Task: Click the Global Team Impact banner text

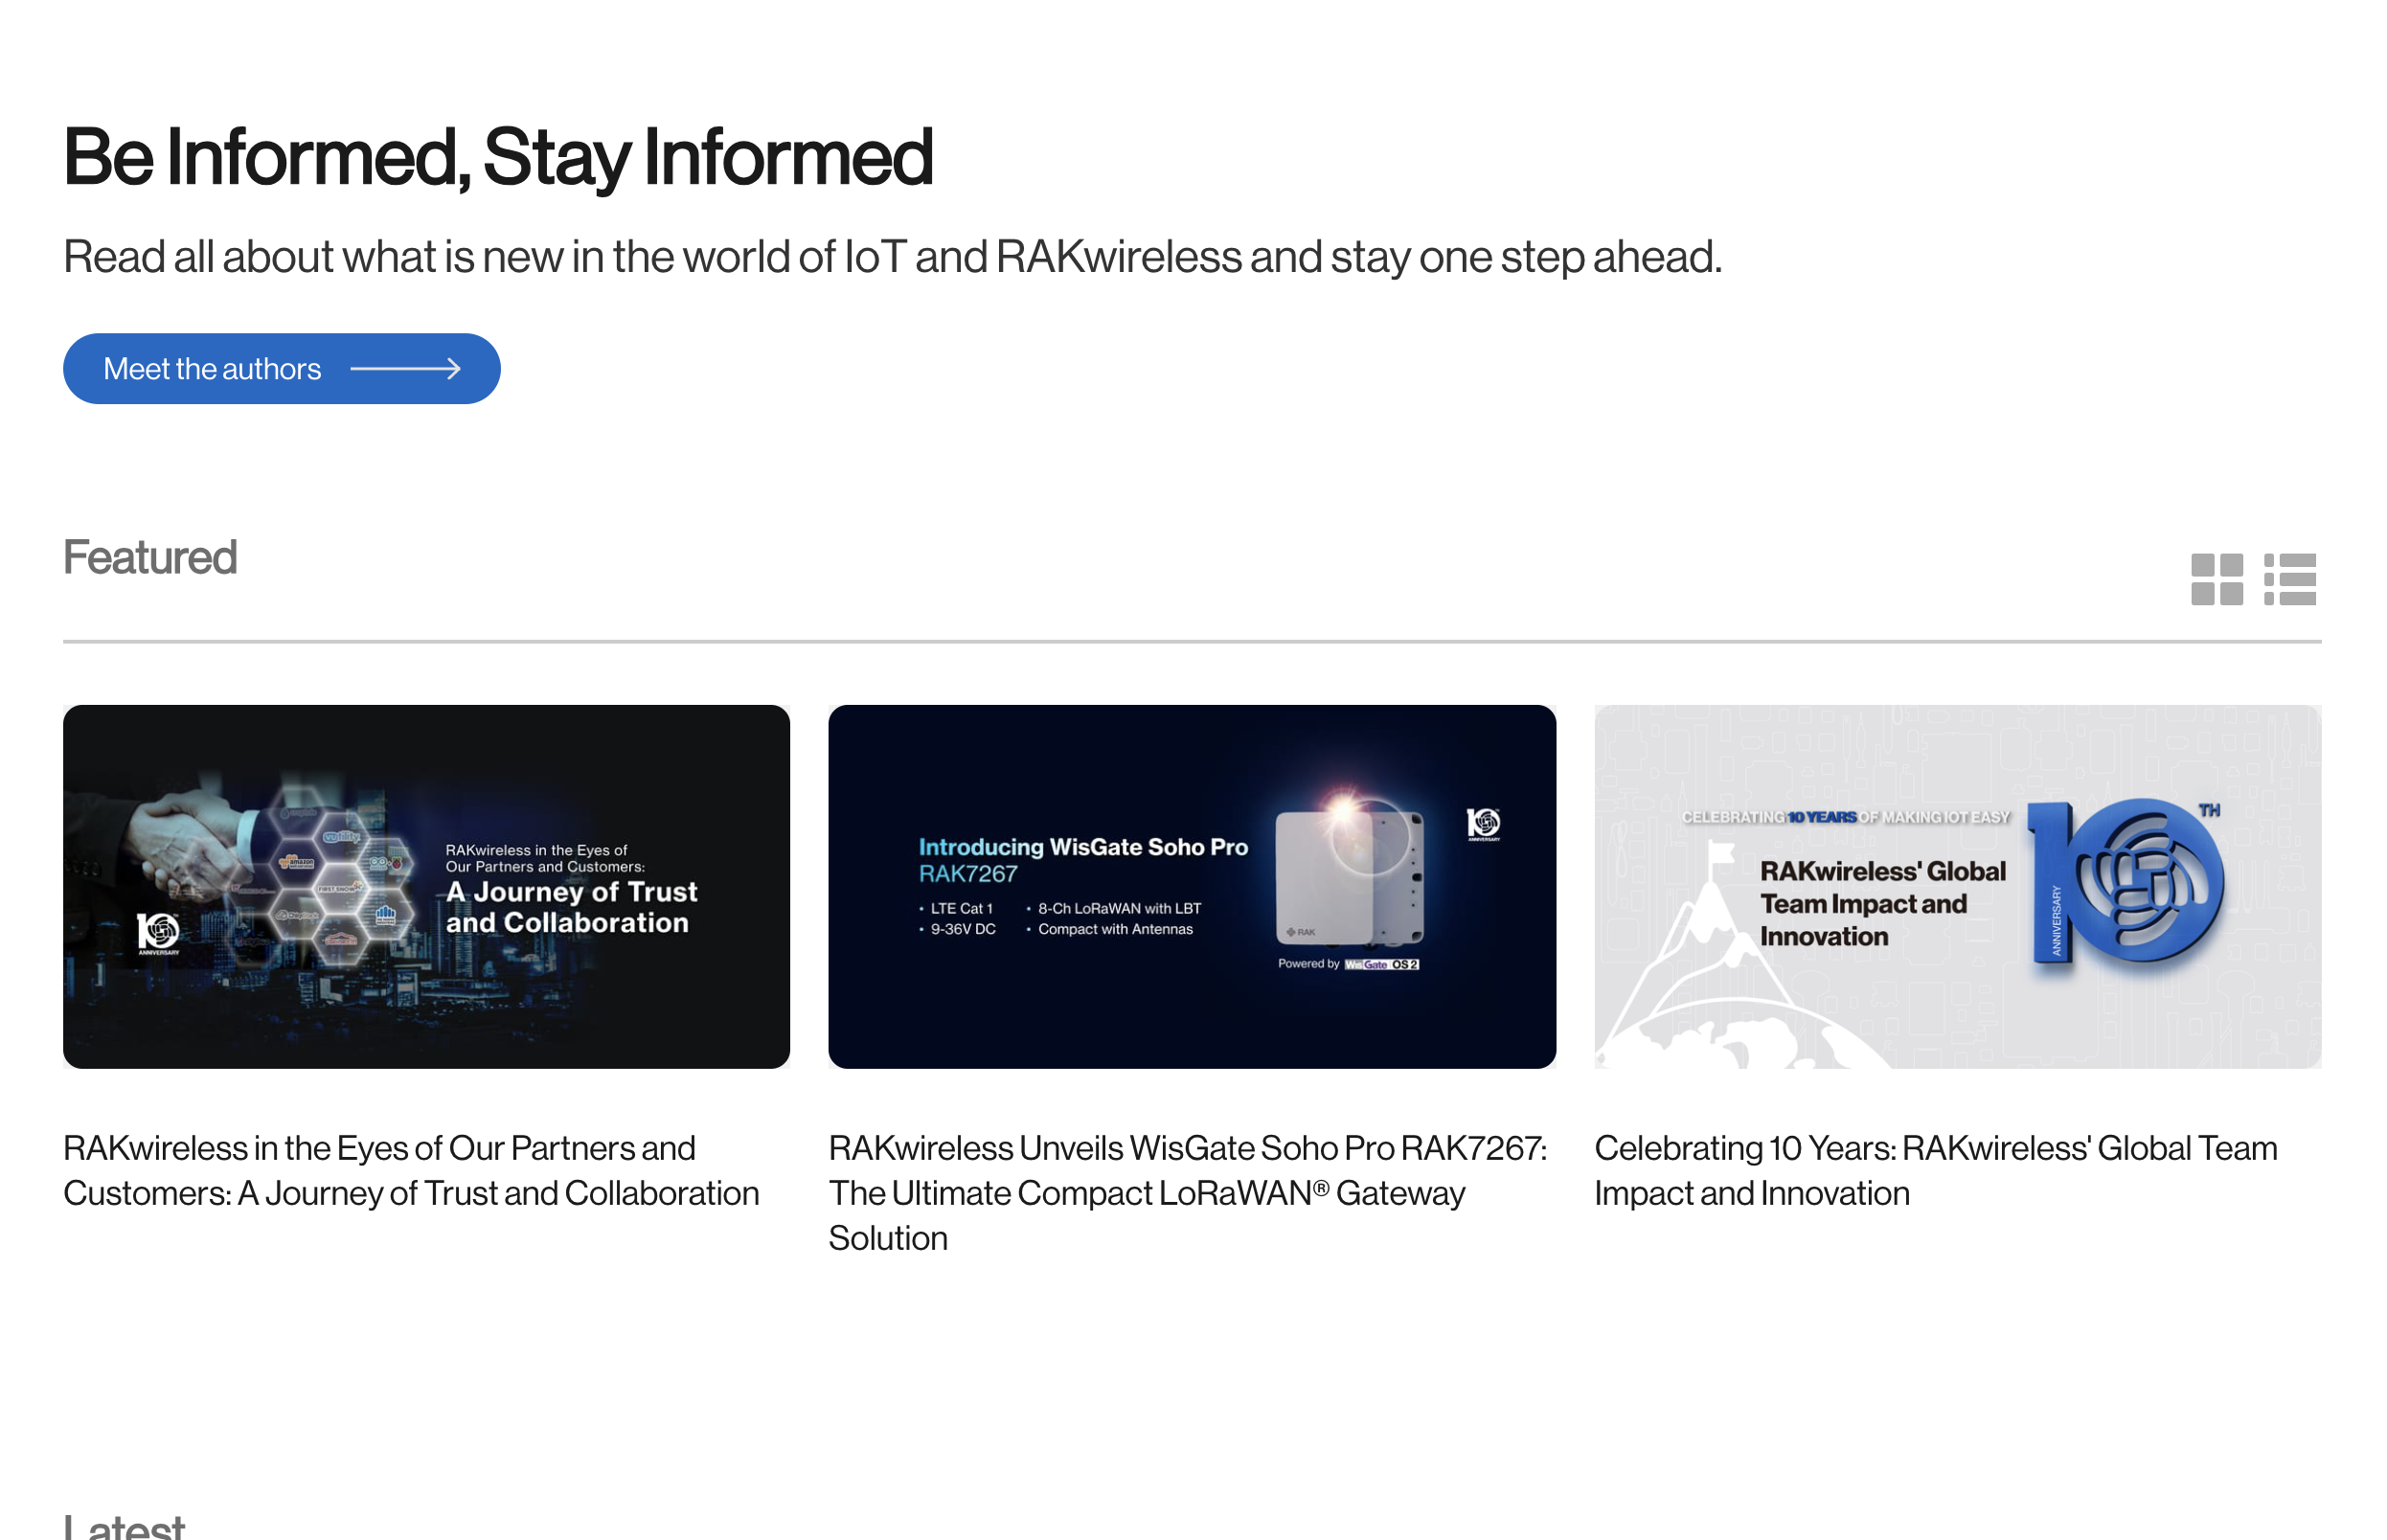Action: pos(1882,903)
